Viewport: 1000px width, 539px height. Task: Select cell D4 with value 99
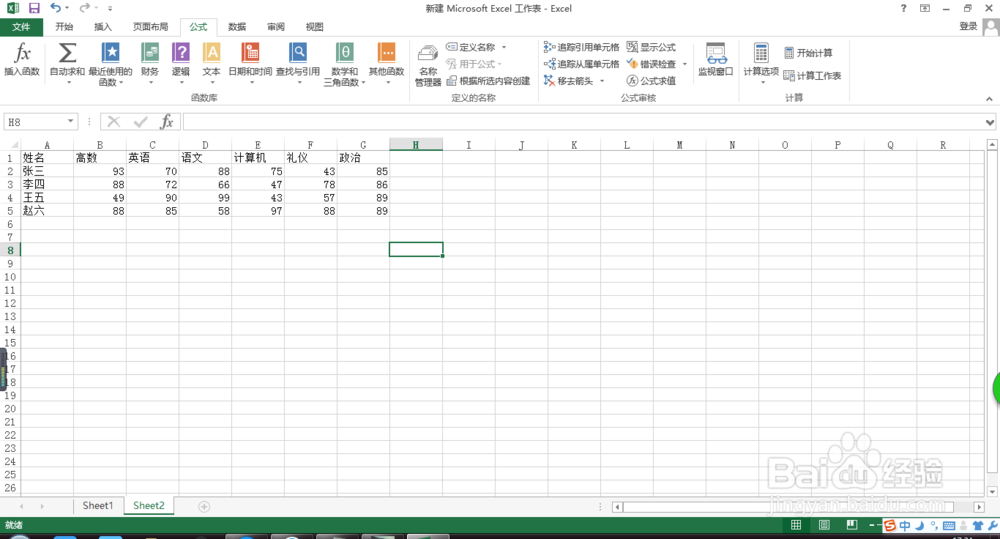205,198
